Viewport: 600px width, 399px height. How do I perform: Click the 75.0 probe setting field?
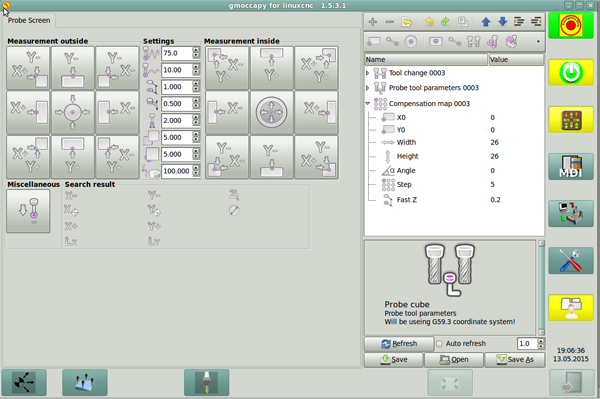click(x=177, y=53)
